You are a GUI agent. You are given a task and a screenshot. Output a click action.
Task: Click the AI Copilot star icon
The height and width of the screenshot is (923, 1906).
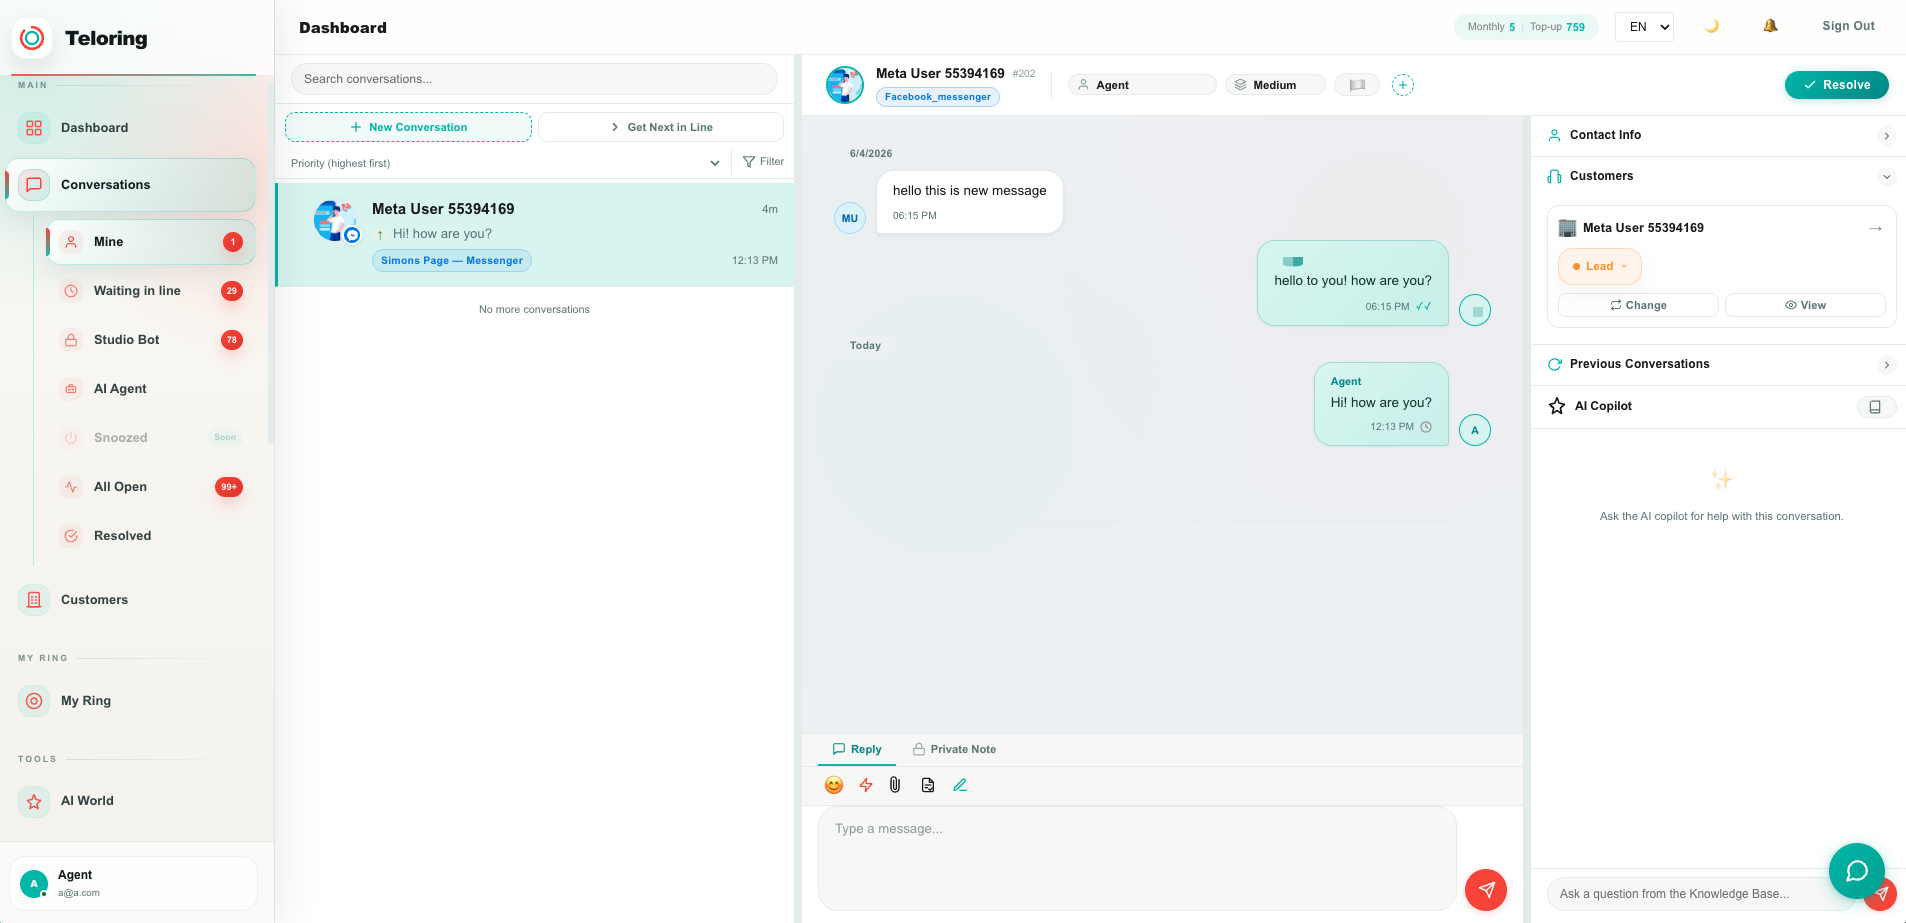[1557, 406]
